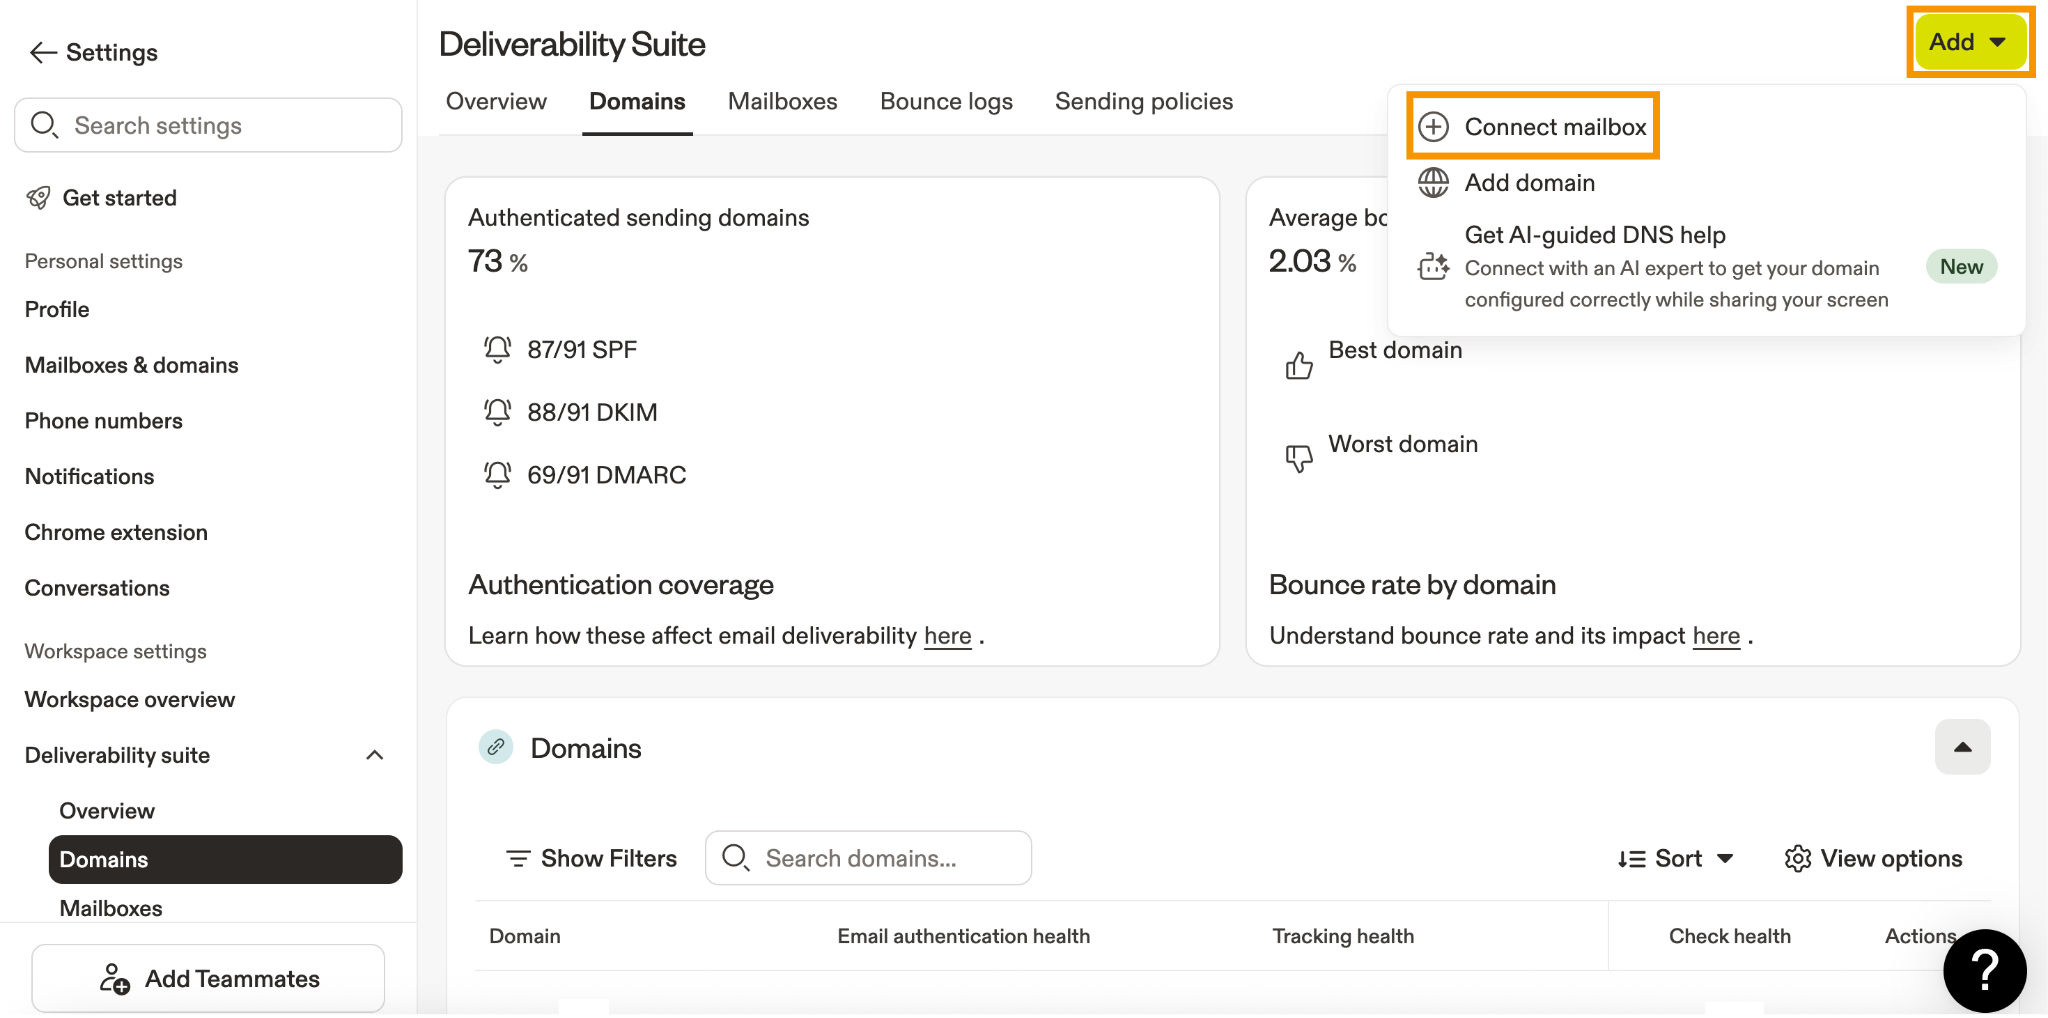The image size is (2048, 1018).
Task: Click the add-person icon in Add Teammates
Action: 114,979
